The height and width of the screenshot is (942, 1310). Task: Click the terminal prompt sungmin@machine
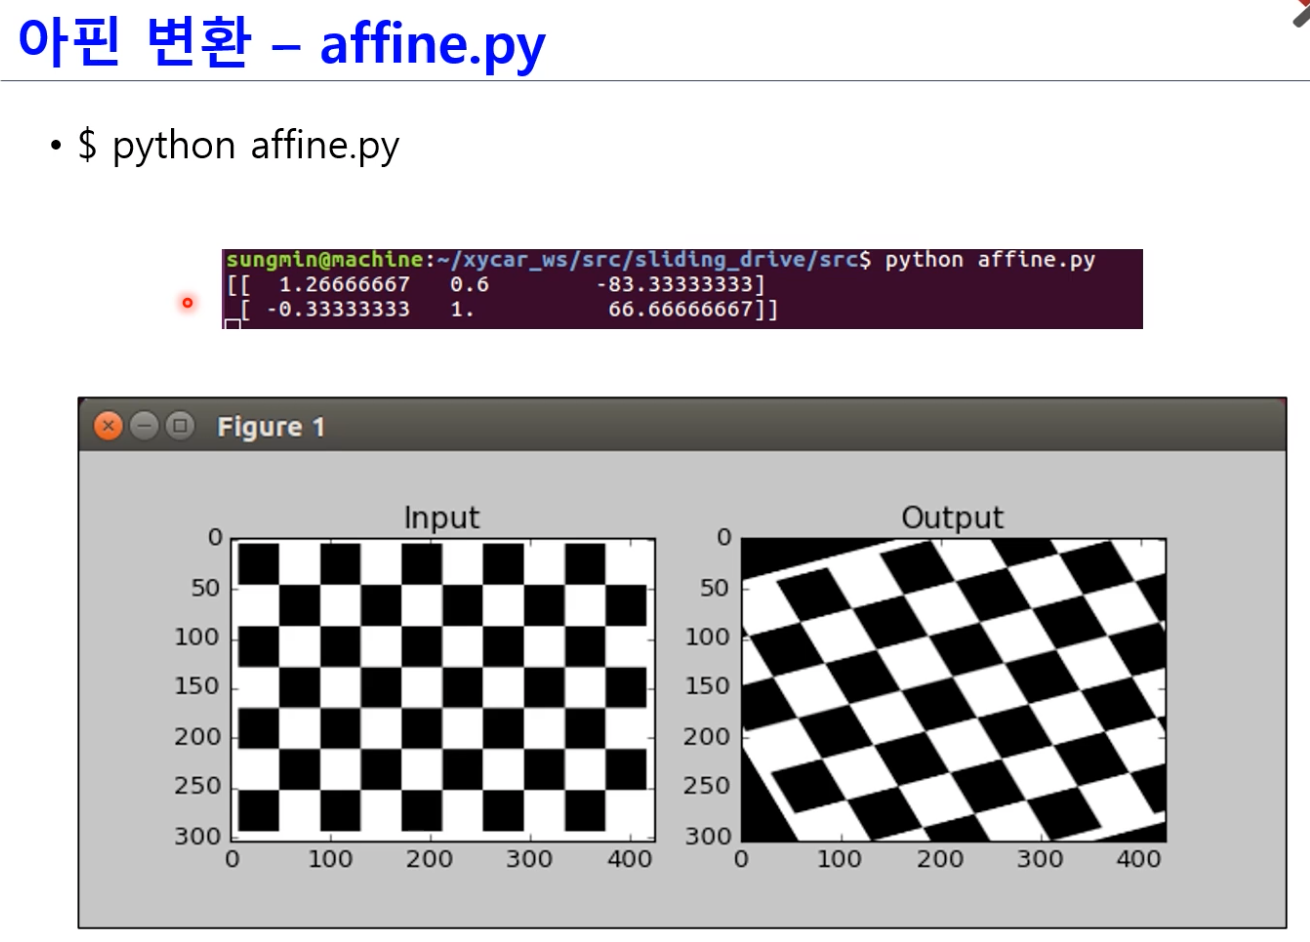(325, 260)
